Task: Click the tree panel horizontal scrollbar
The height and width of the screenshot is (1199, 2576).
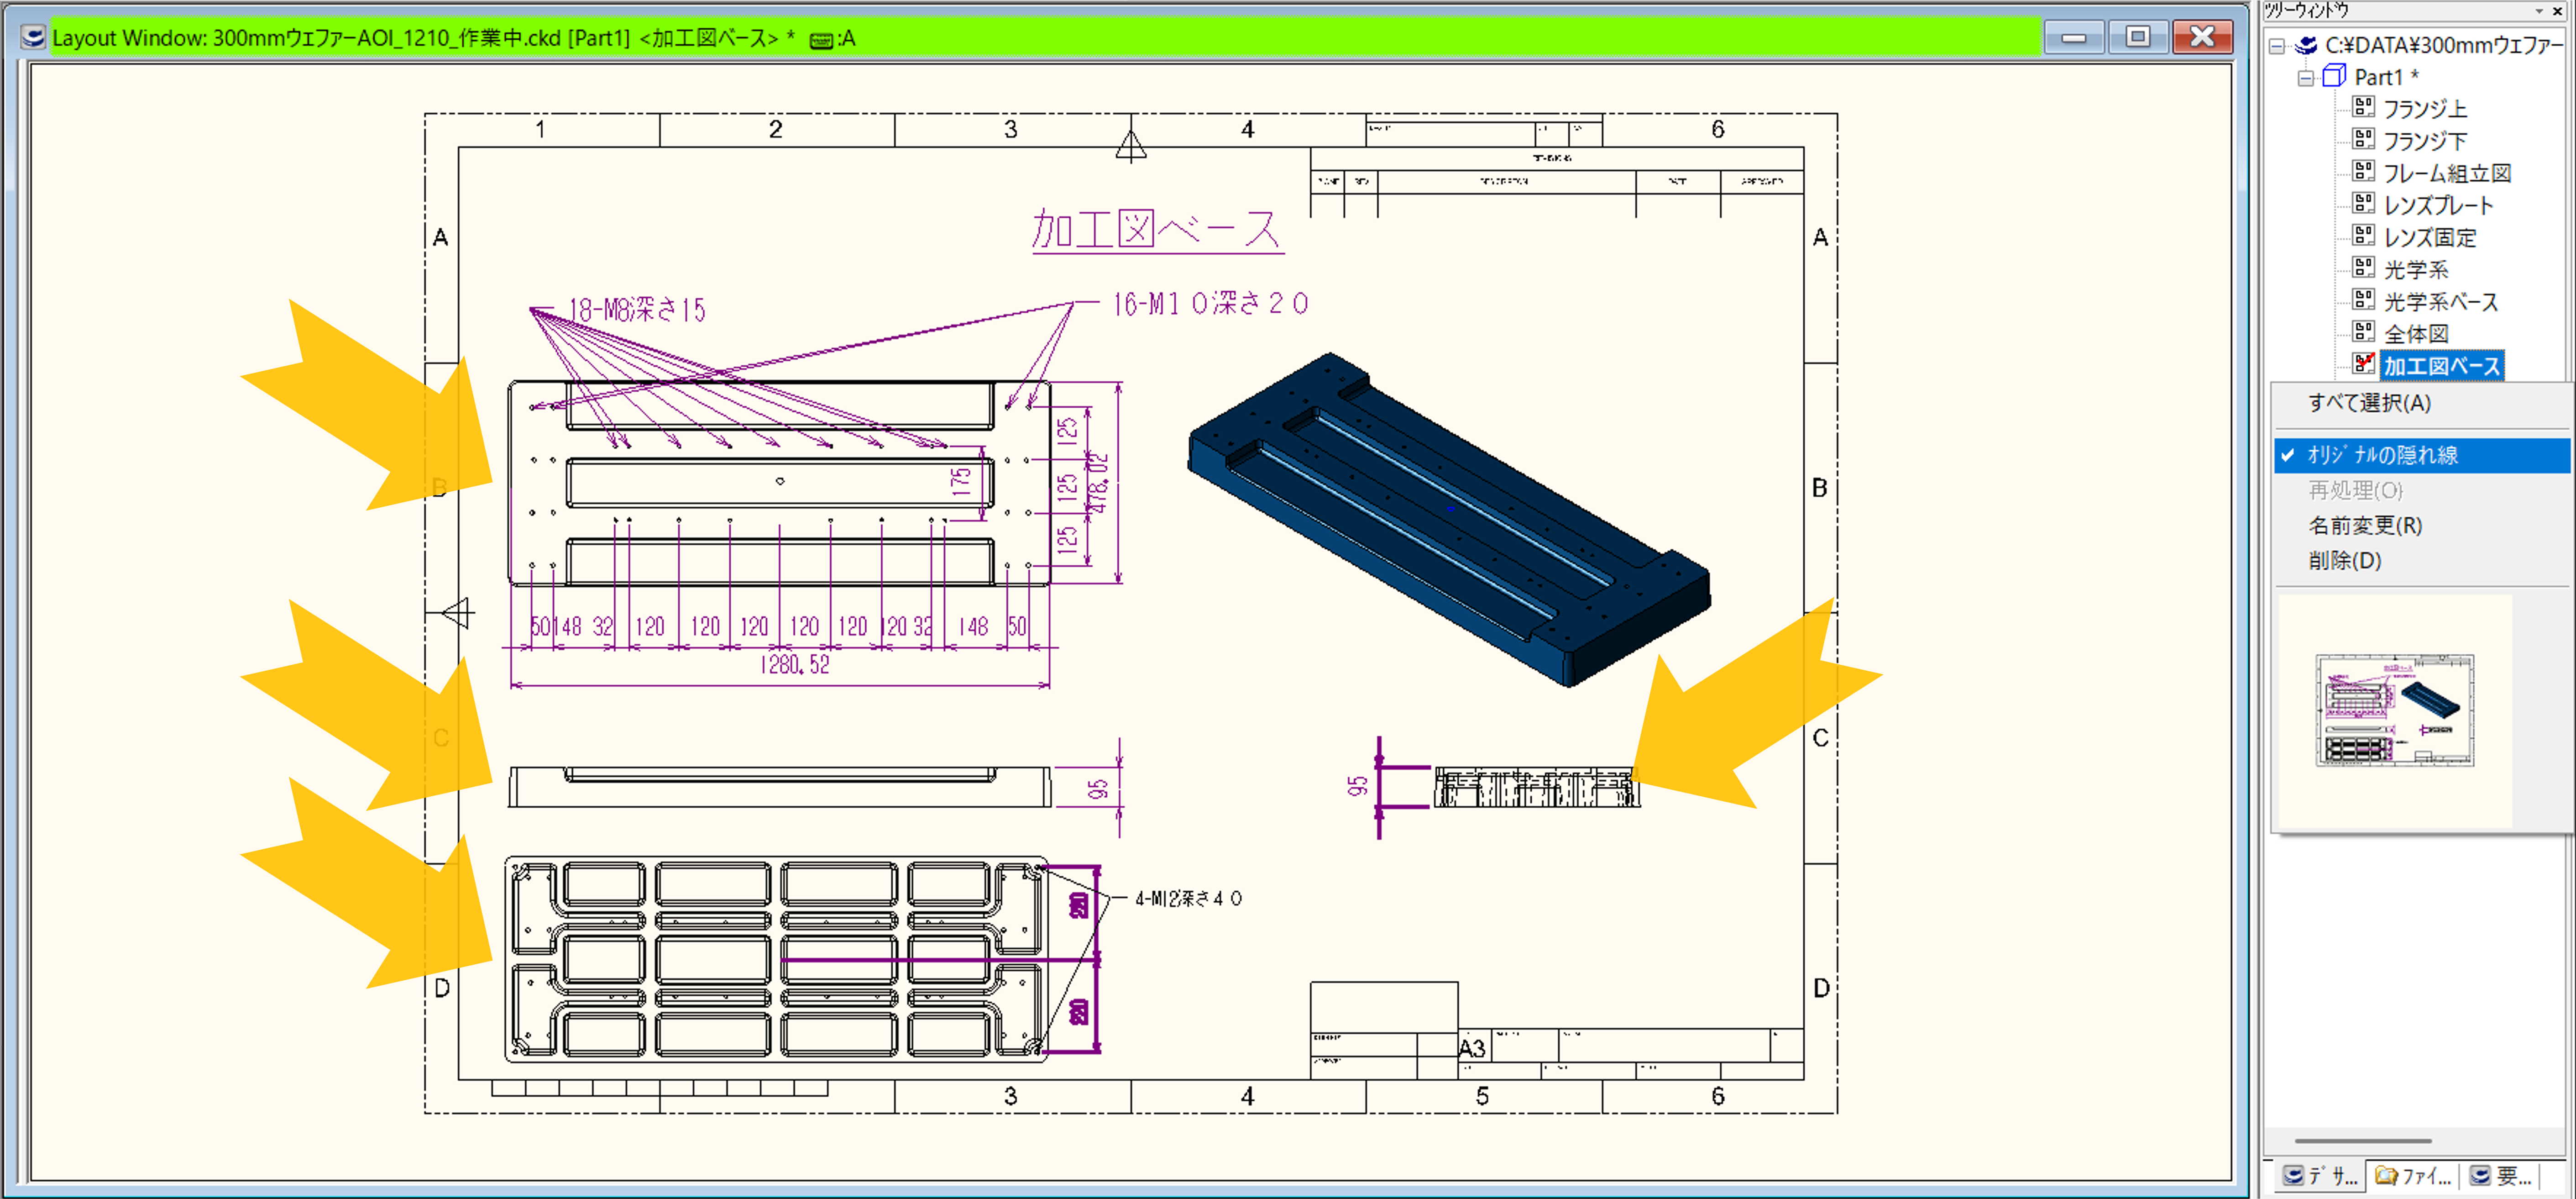Action: 2362,1140
